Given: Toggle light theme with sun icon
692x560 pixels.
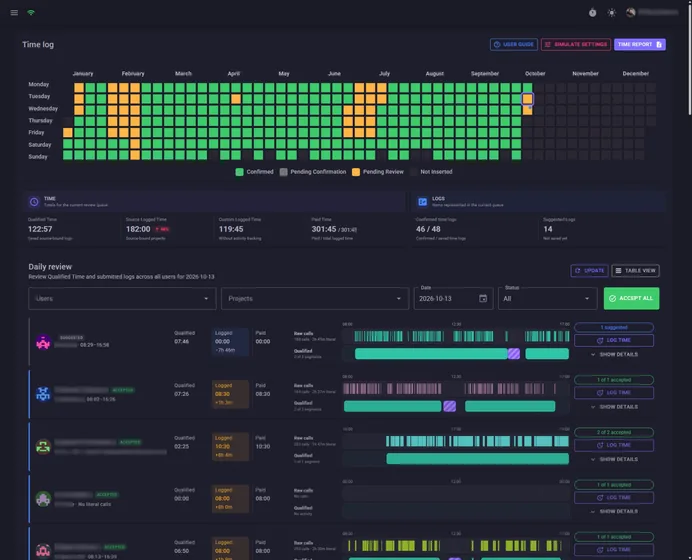Looking at the screenshot, I should click(x=611, y=13).
